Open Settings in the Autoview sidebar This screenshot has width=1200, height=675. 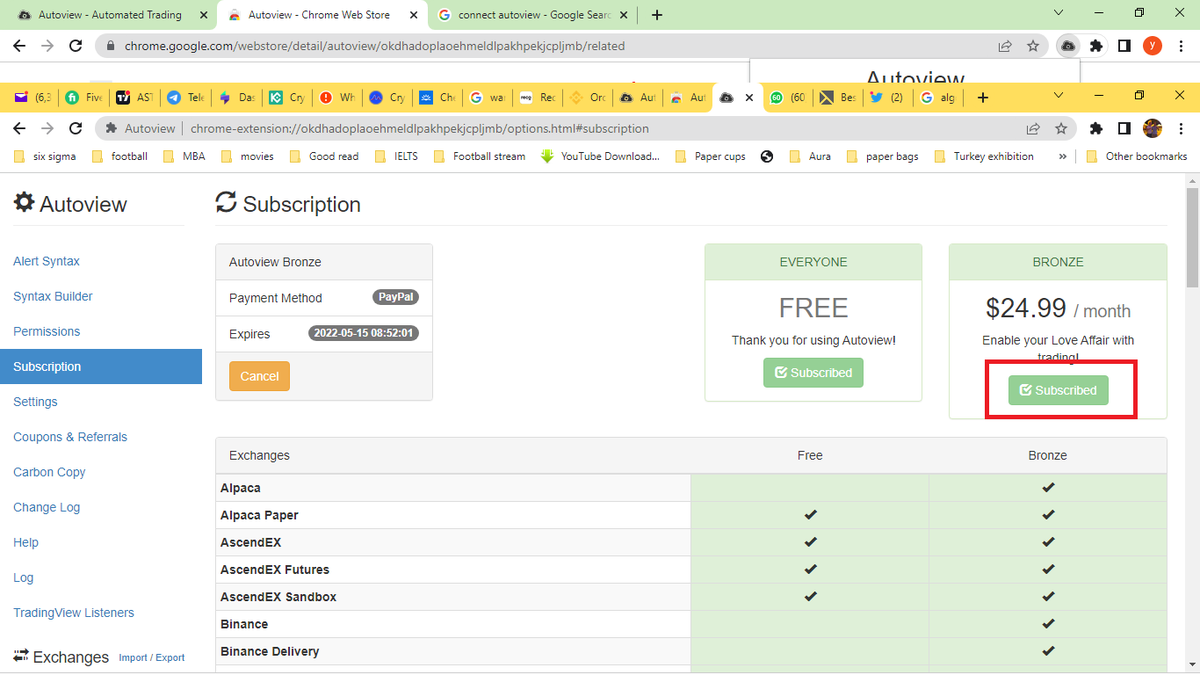coord(35,402)
